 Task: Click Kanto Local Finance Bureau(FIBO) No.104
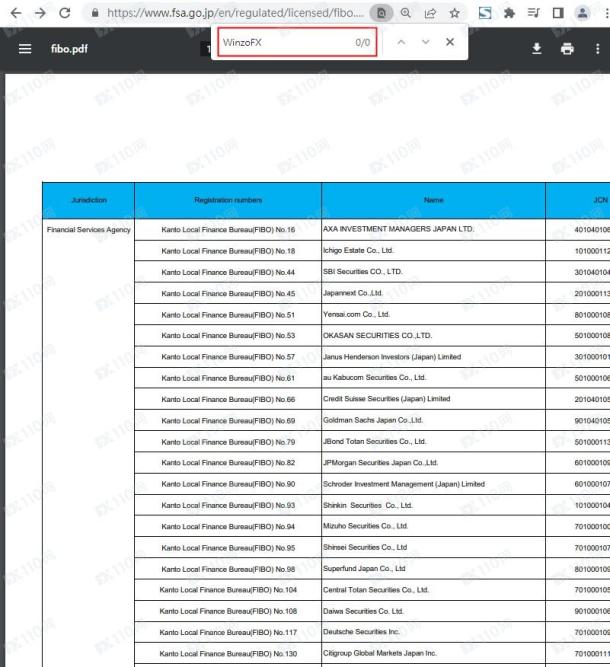(228, 590)
